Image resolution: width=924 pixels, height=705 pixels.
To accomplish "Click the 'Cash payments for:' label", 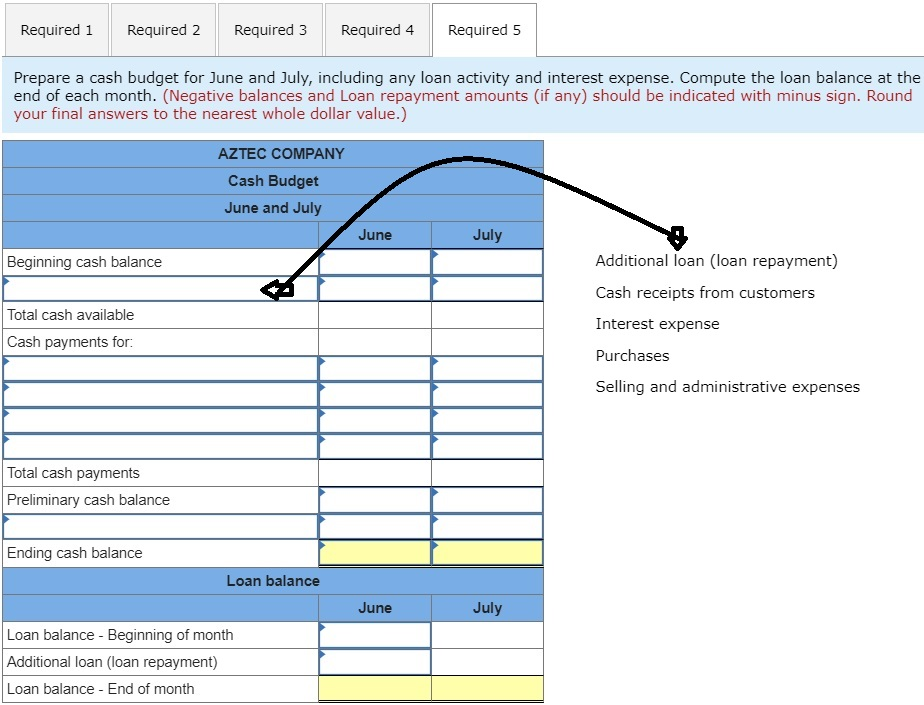I will coord(70,342).
